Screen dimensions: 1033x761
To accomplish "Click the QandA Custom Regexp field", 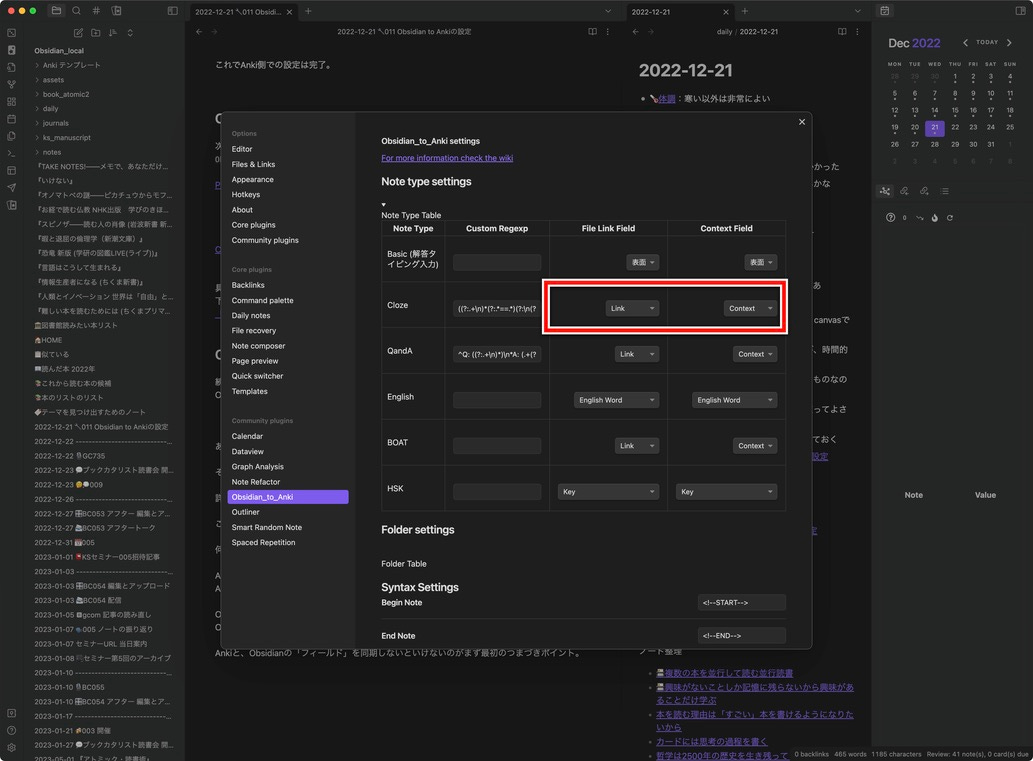I will (497, 354).
